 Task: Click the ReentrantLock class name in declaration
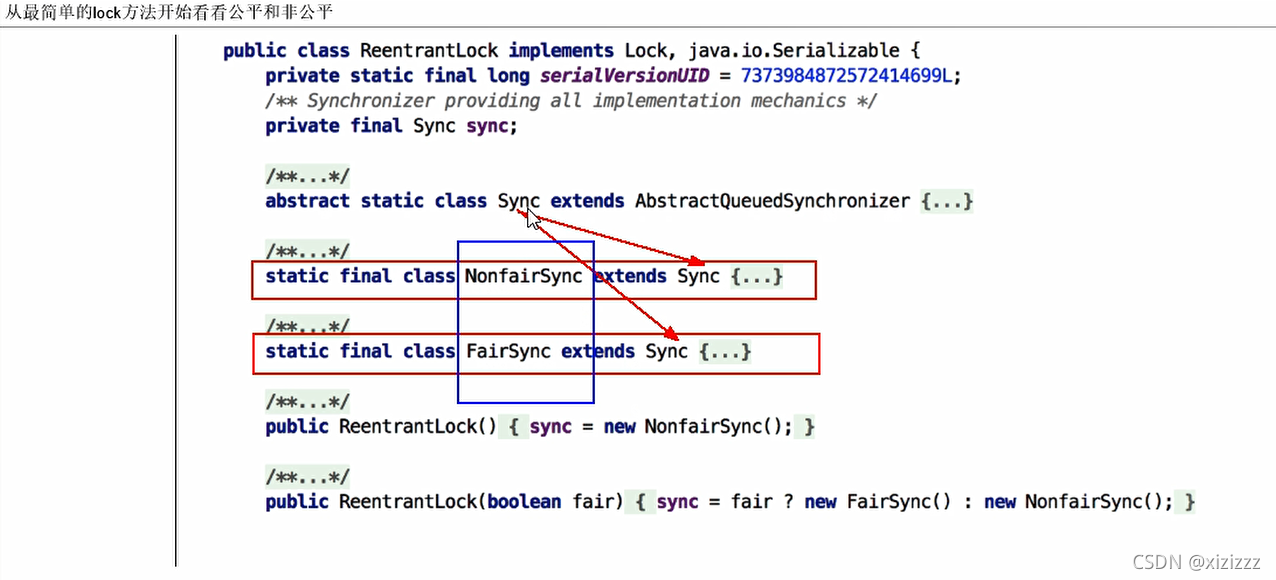[x=429, y=51]
